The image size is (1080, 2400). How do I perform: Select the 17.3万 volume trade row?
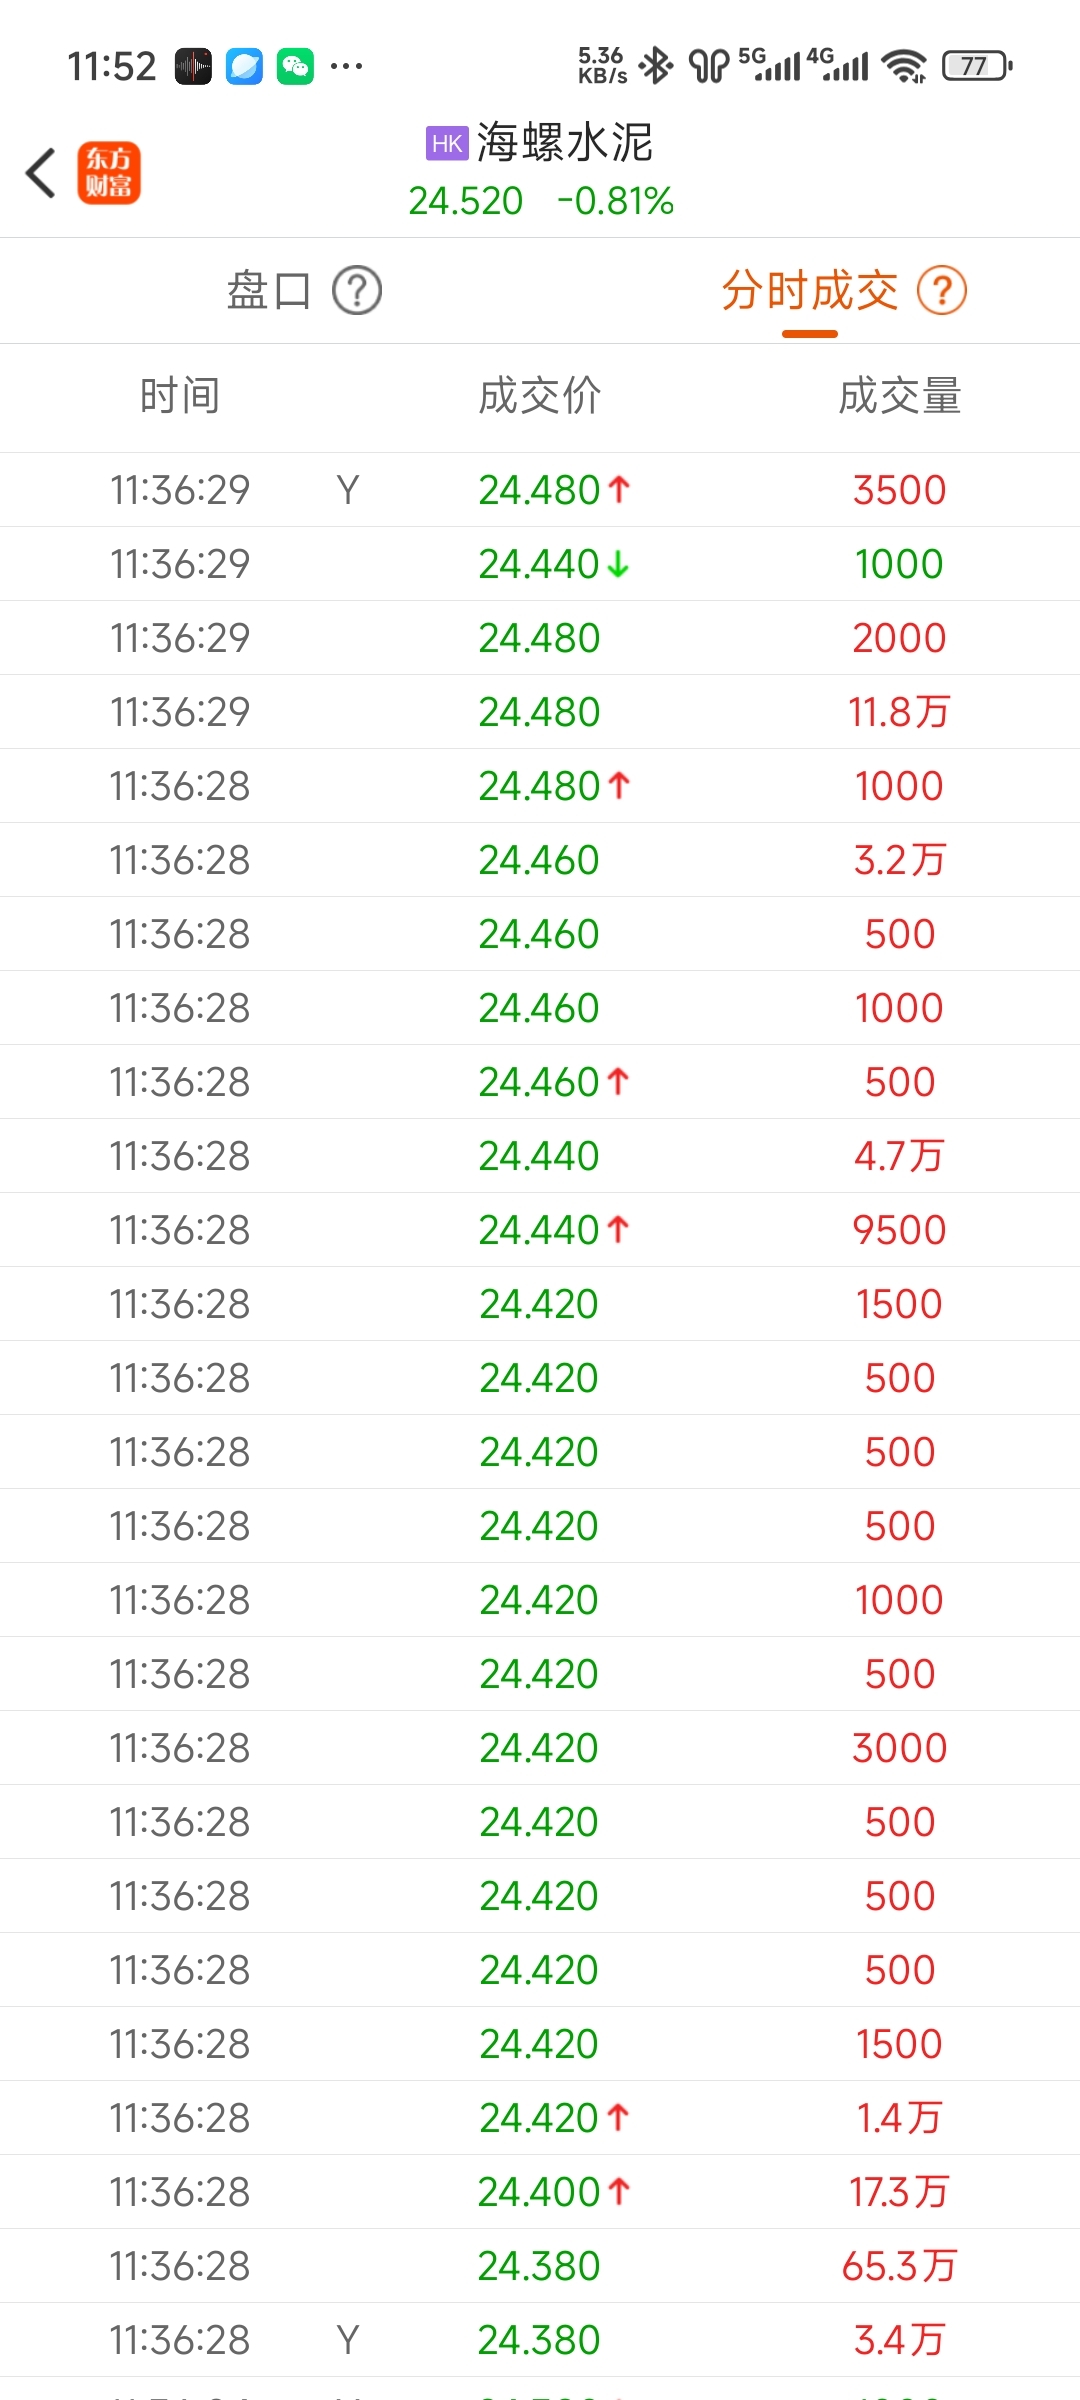[540, 2192]
